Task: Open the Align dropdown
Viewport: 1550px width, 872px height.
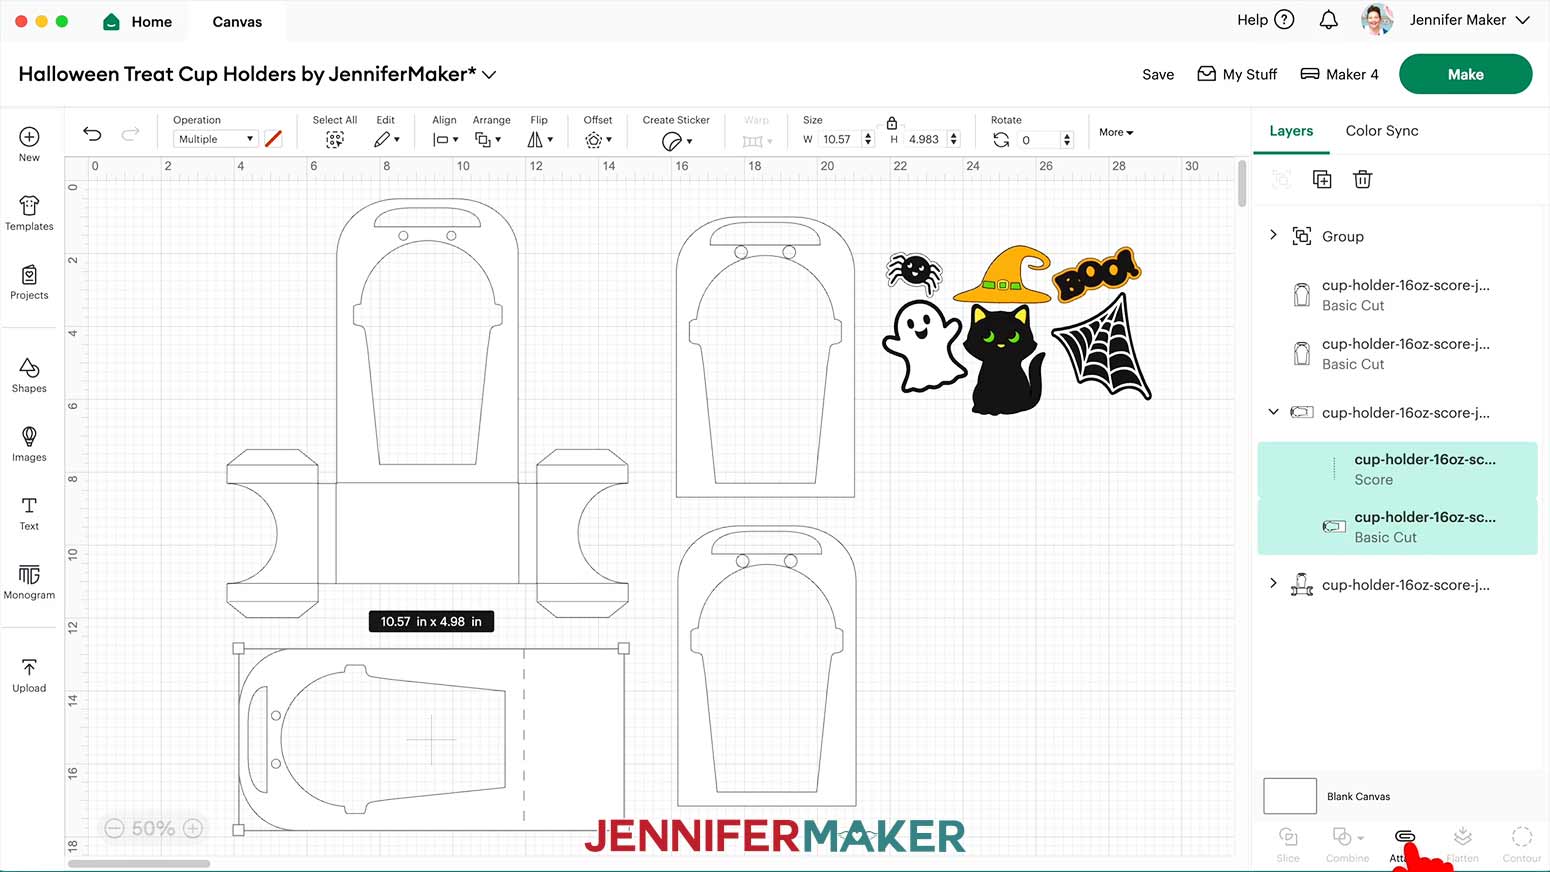Action: coord(445,140)
